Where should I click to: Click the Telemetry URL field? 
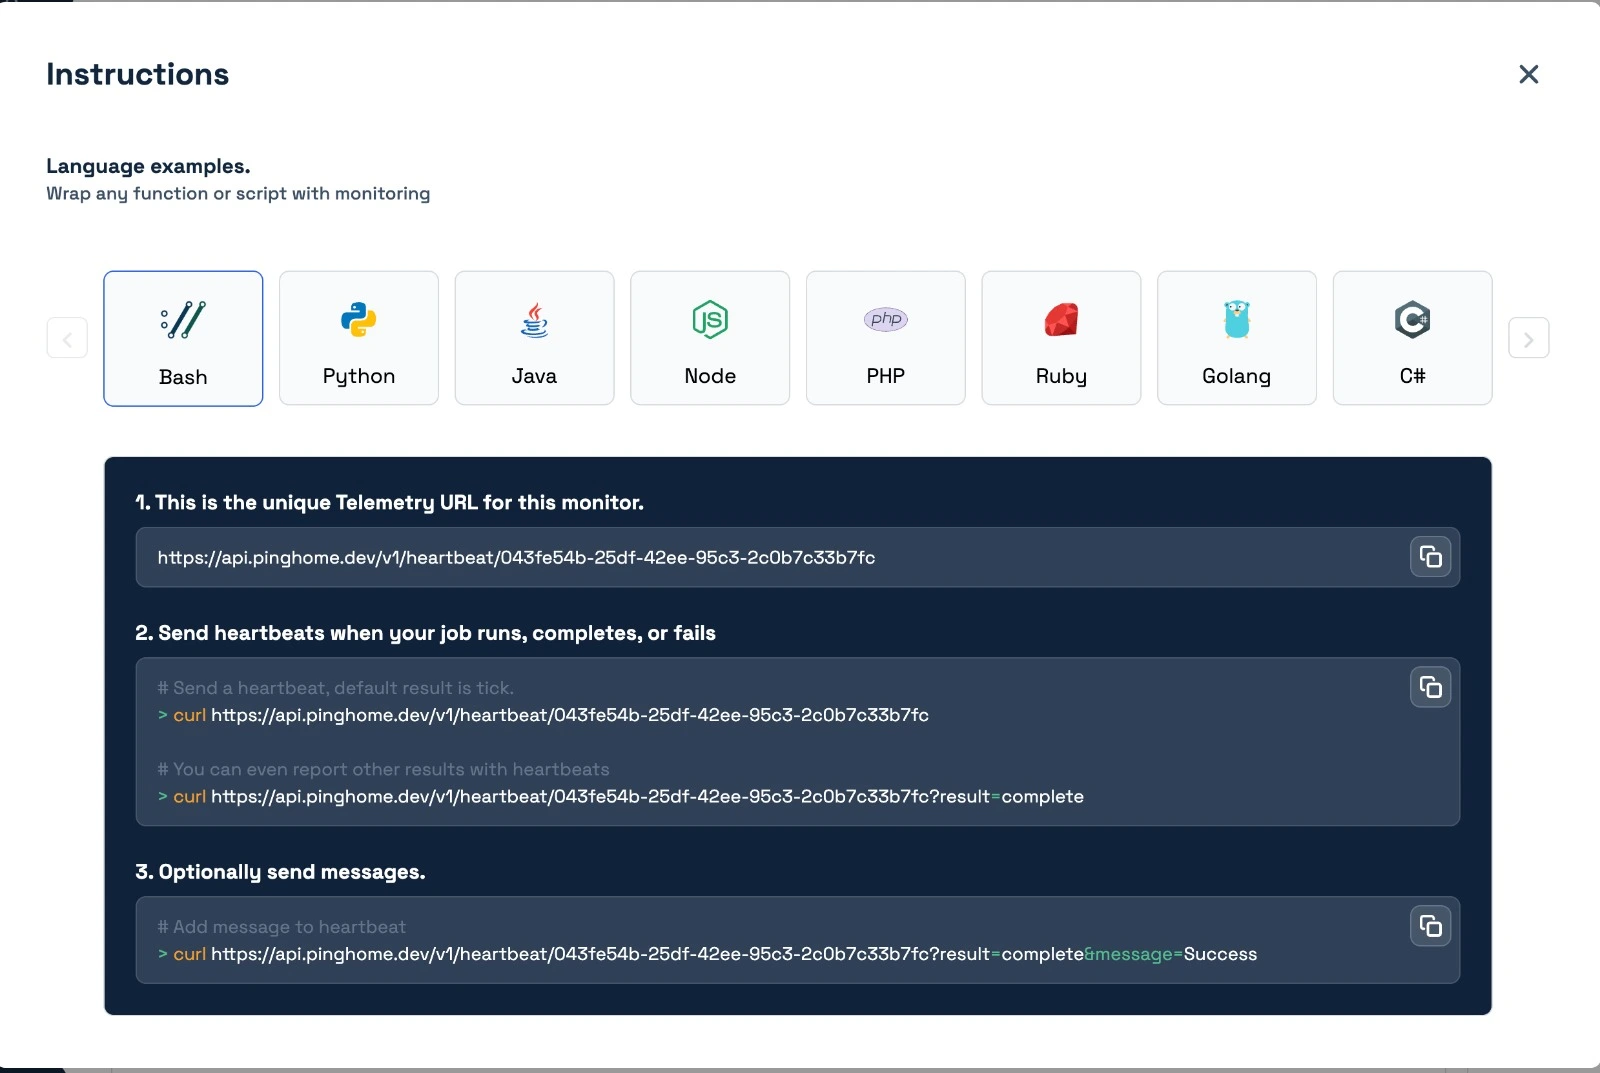[700, 557]
